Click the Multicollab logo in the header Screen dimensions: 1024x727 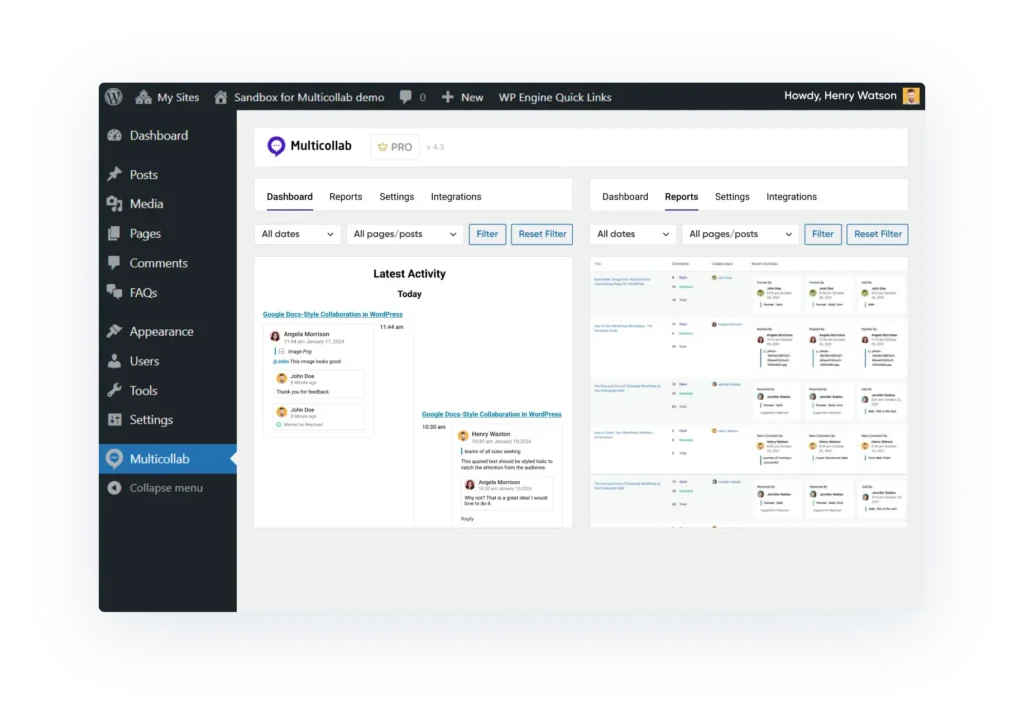pos(310,146)
